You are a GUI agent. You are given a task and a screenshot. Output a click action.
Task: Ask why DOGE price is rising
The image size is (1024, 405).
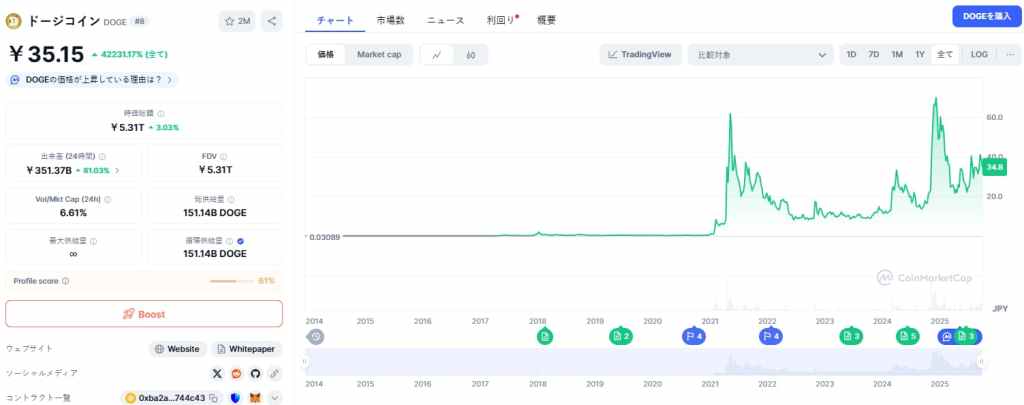pos(92,80)
